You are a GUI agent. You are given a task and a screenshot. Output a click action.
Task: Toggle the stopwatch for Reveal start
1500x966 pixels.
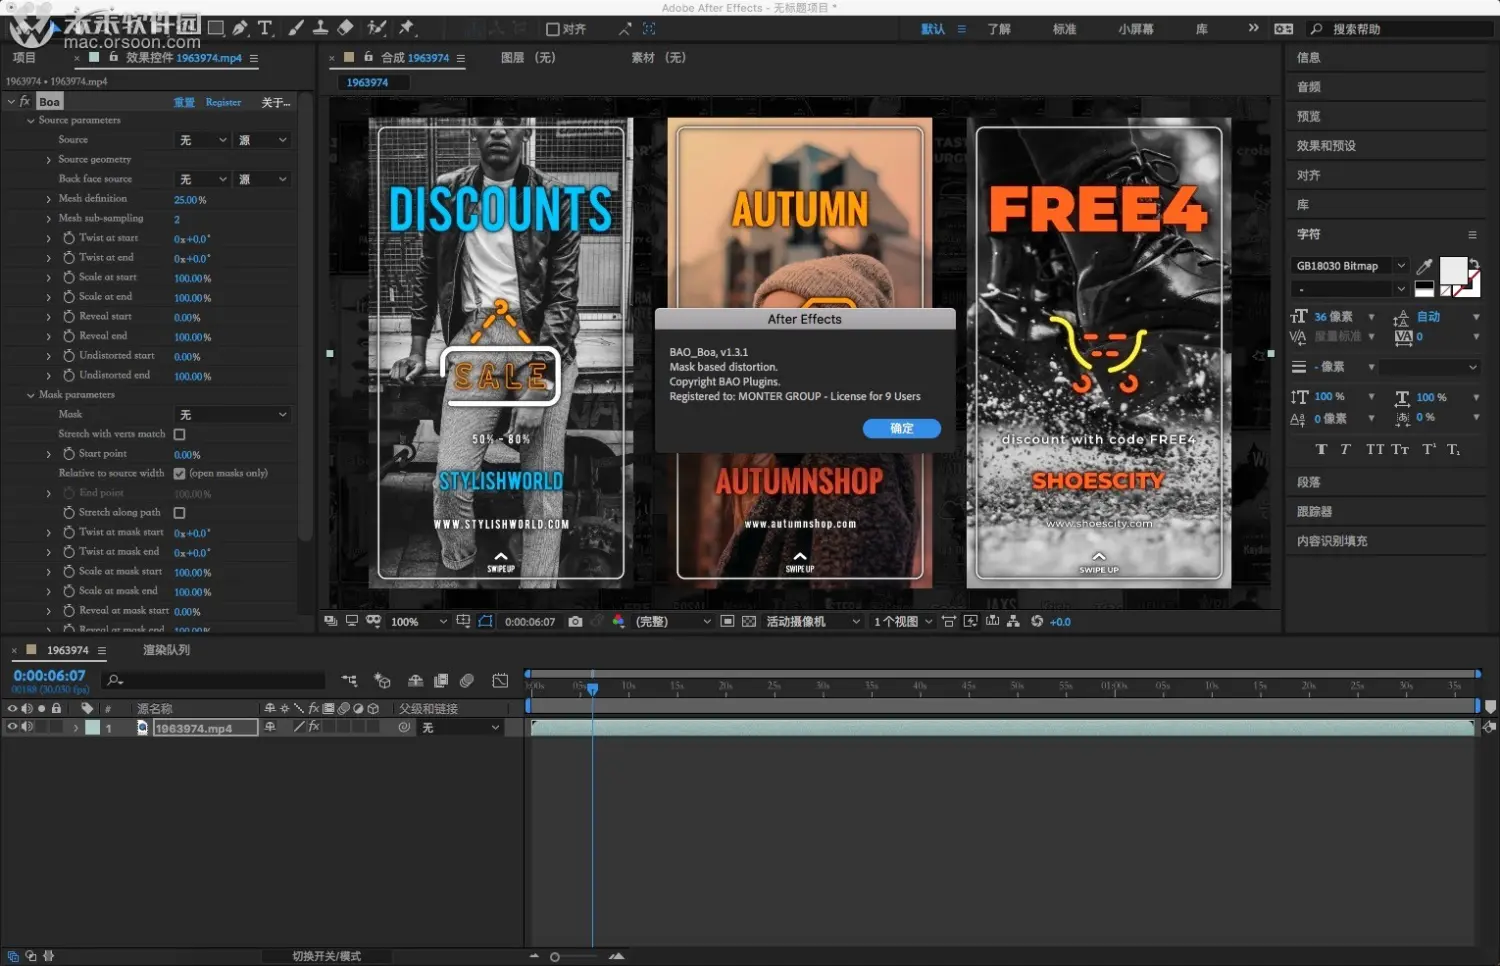click(69, 317)
